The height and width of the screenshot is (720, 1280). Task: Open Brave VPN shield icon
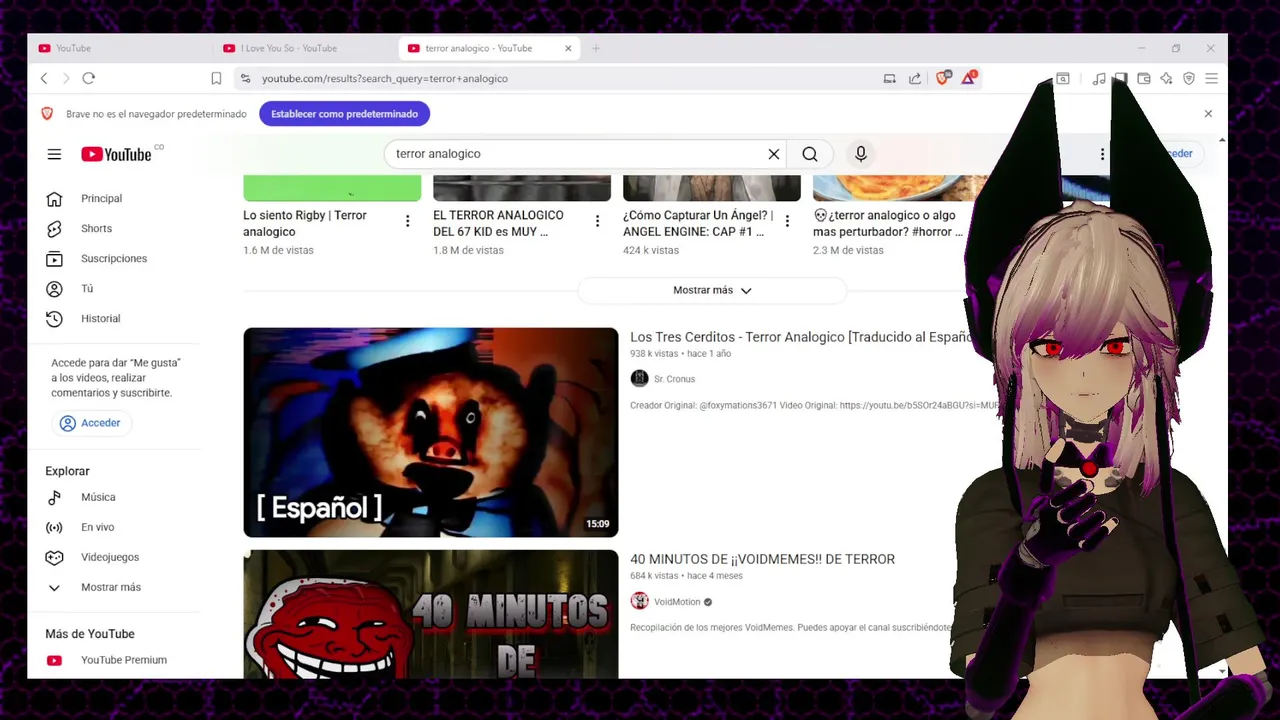tap(1189, 78)
